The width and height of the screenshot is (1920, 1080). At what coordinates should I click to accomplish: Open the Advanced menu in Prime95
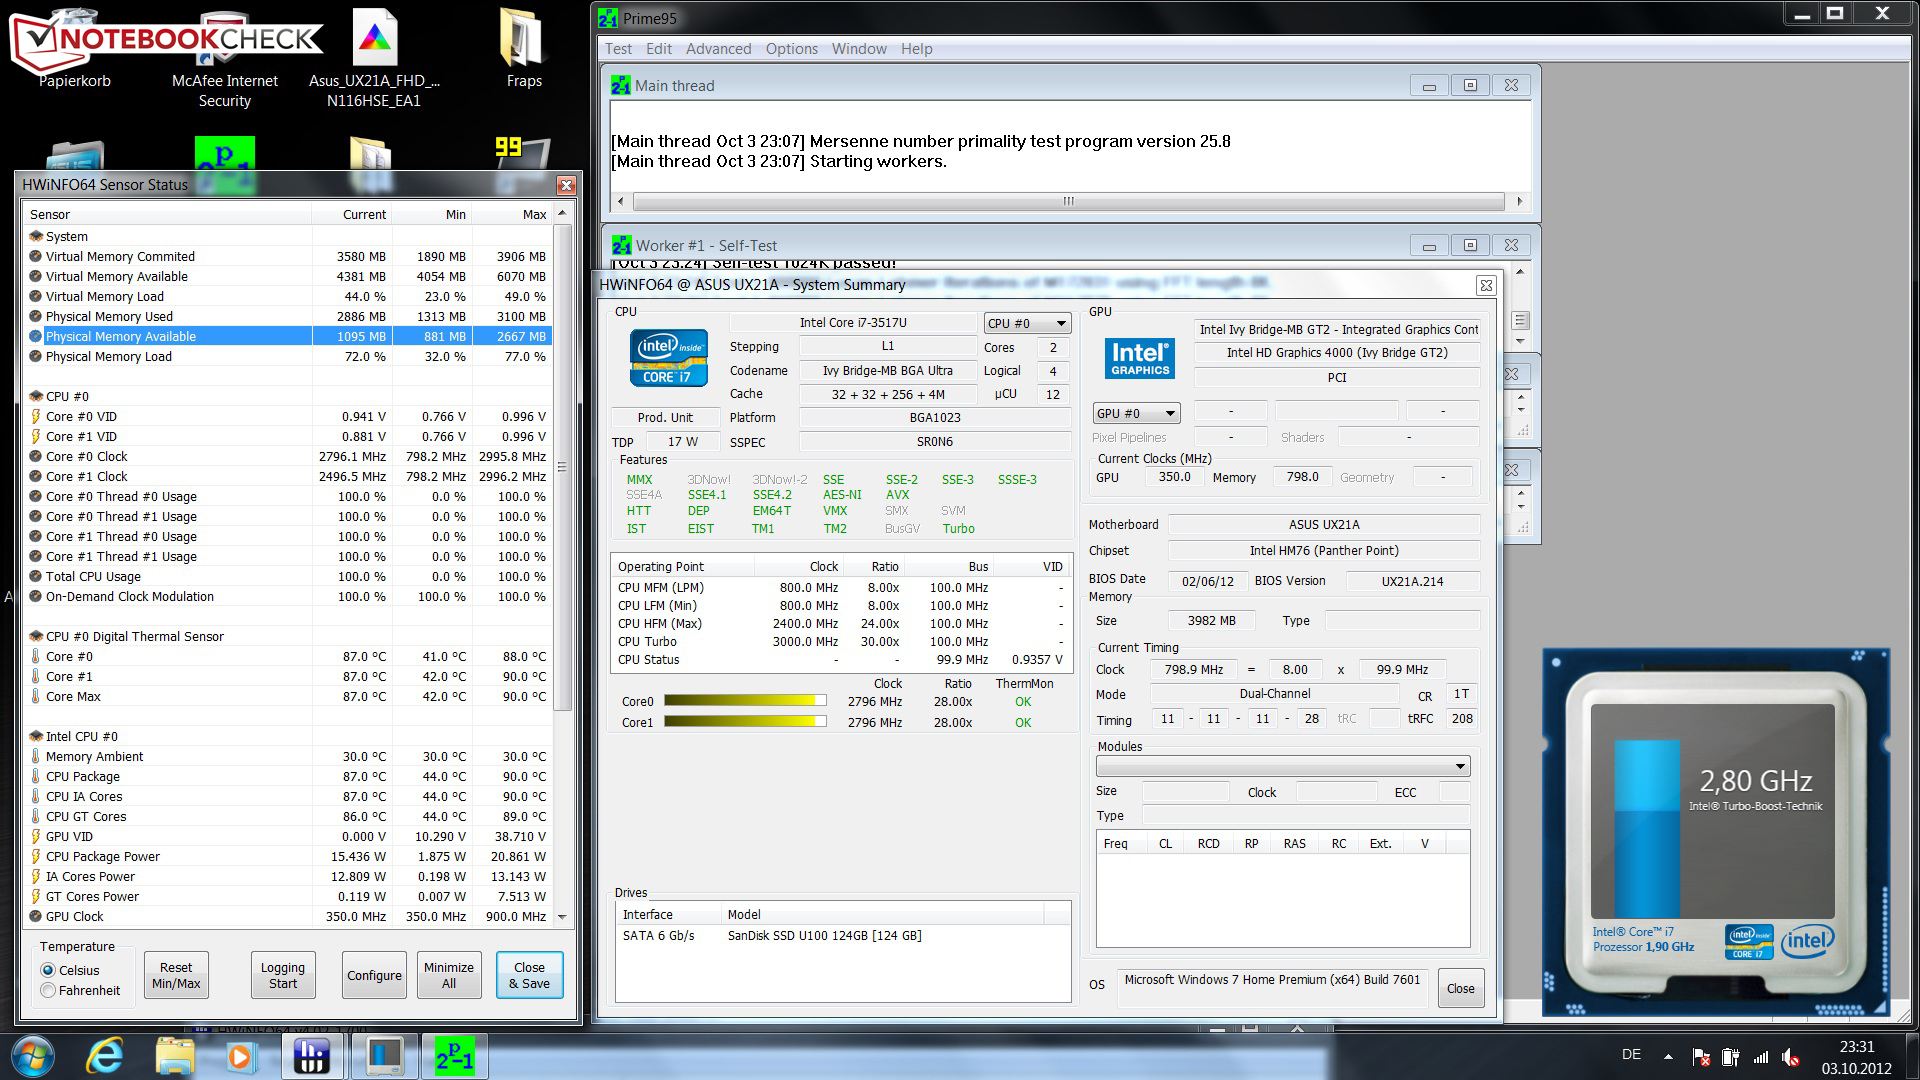(718, 49)
